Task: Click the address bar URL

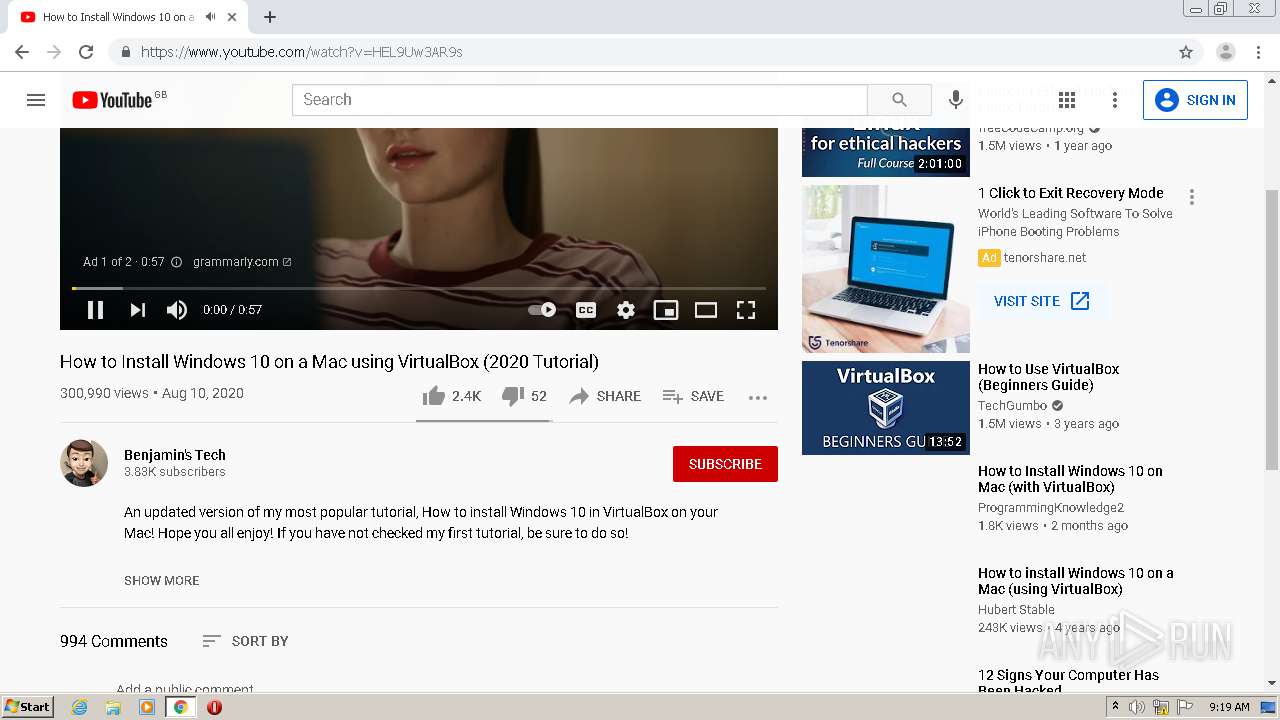Action: point(301,52)
